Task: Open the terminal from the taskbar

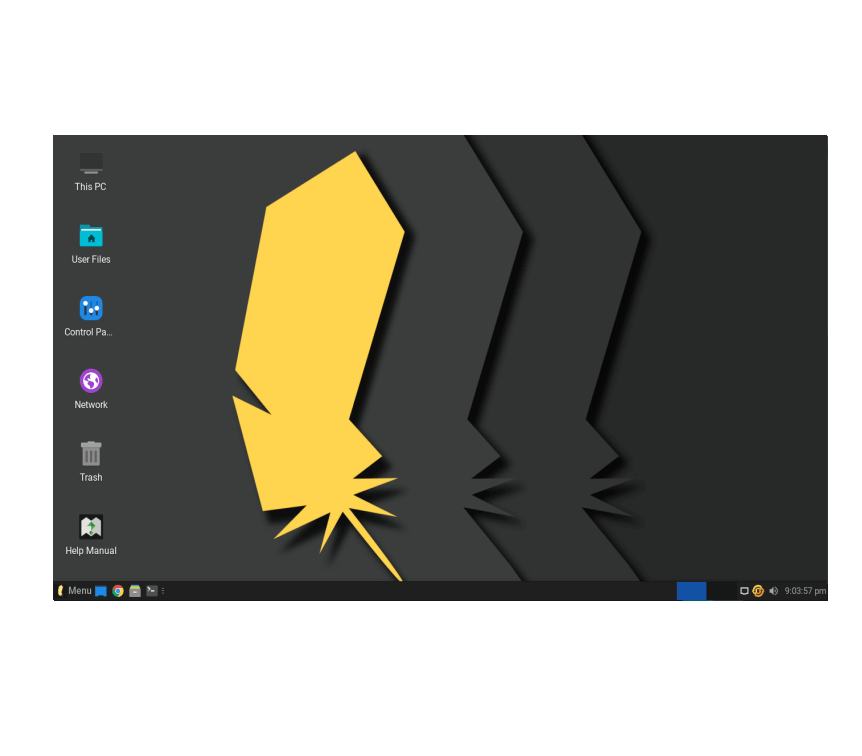Action: point(151,591)
